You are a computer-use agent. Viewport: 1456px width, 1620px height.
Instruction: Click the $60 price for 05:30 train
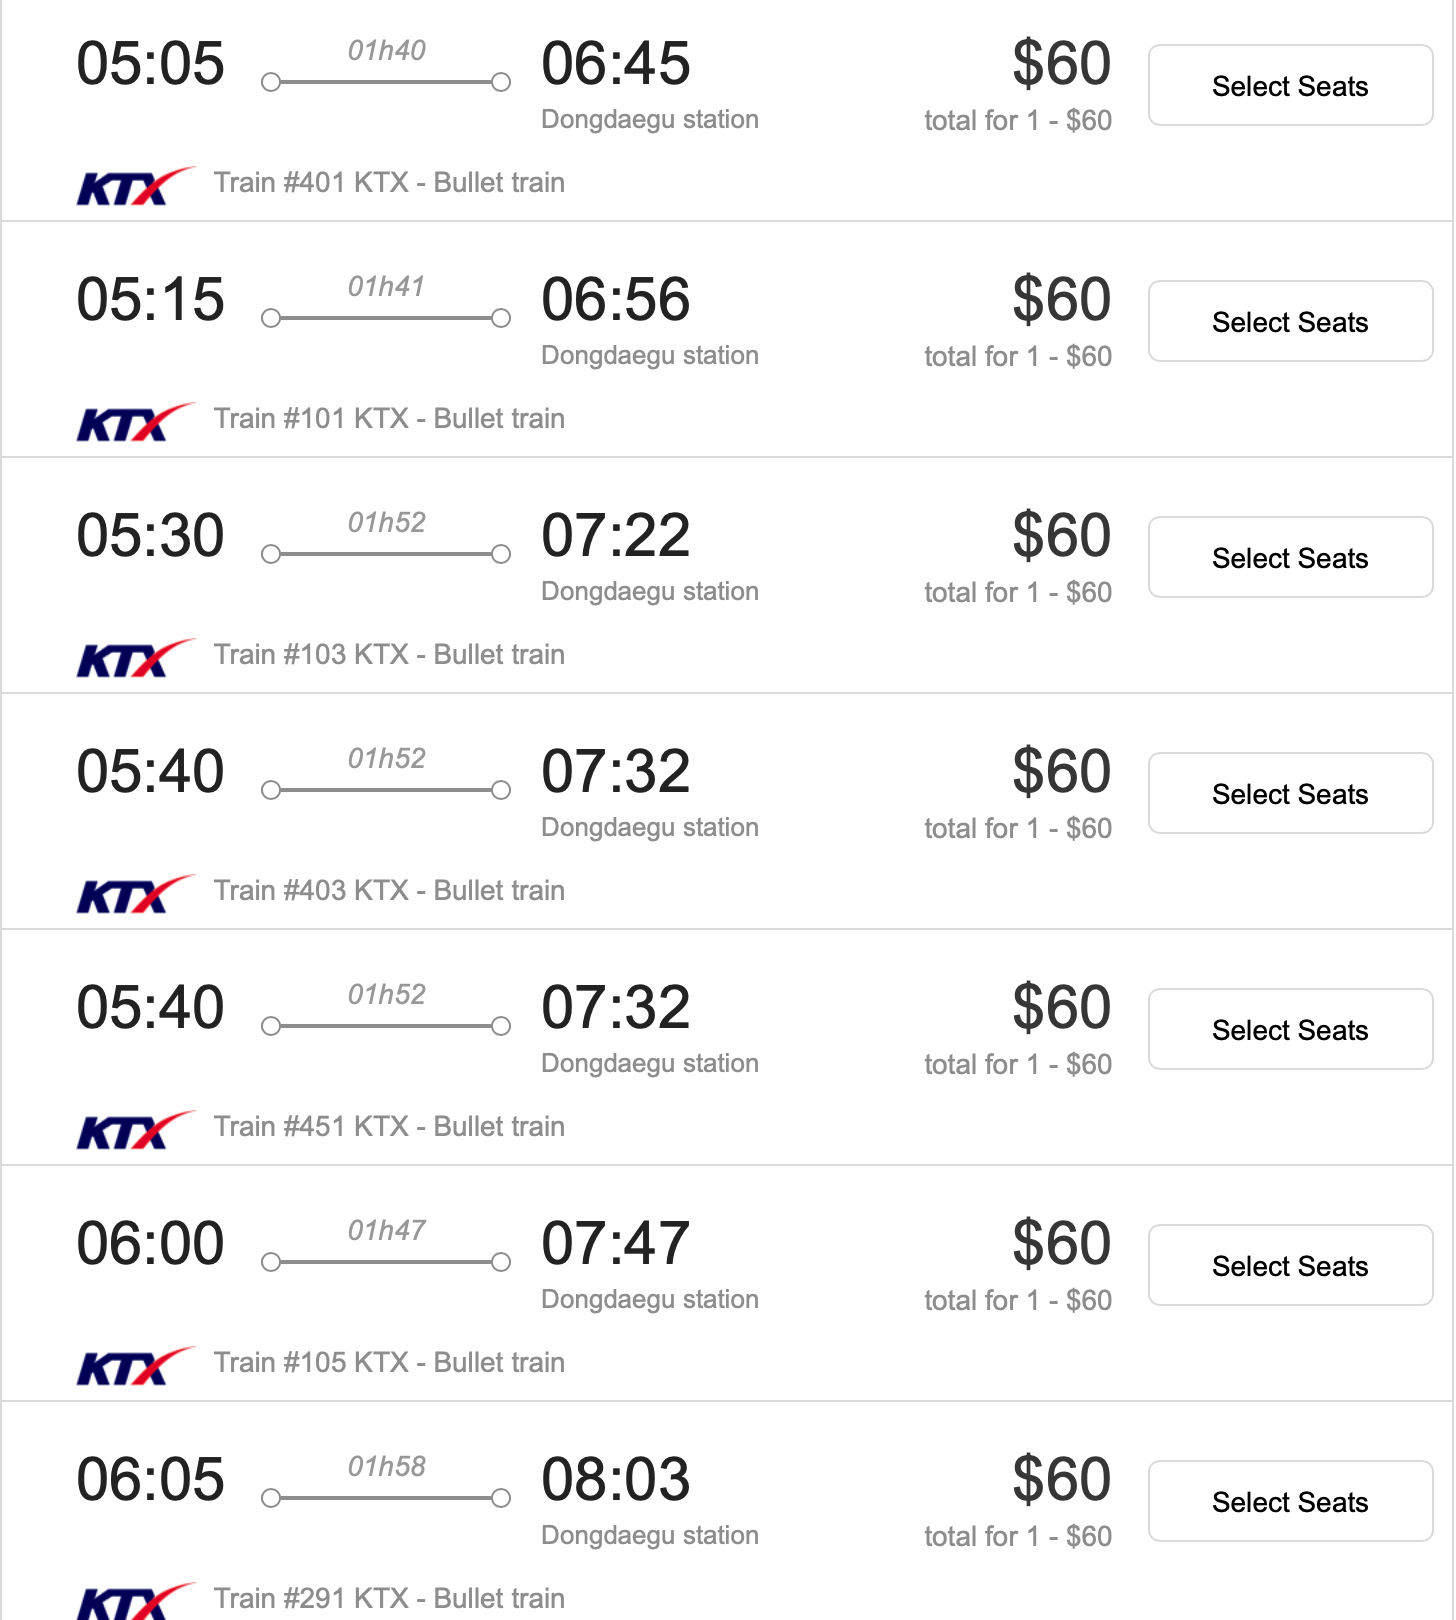pyautogui.click(x=1061, y=536)
